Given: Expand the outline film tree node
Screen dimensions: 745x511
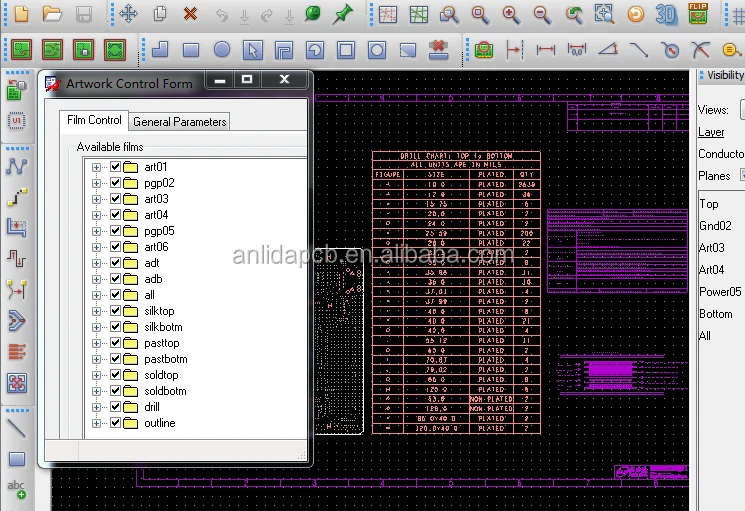Looking at the screenshot, I should click(97, 423).
